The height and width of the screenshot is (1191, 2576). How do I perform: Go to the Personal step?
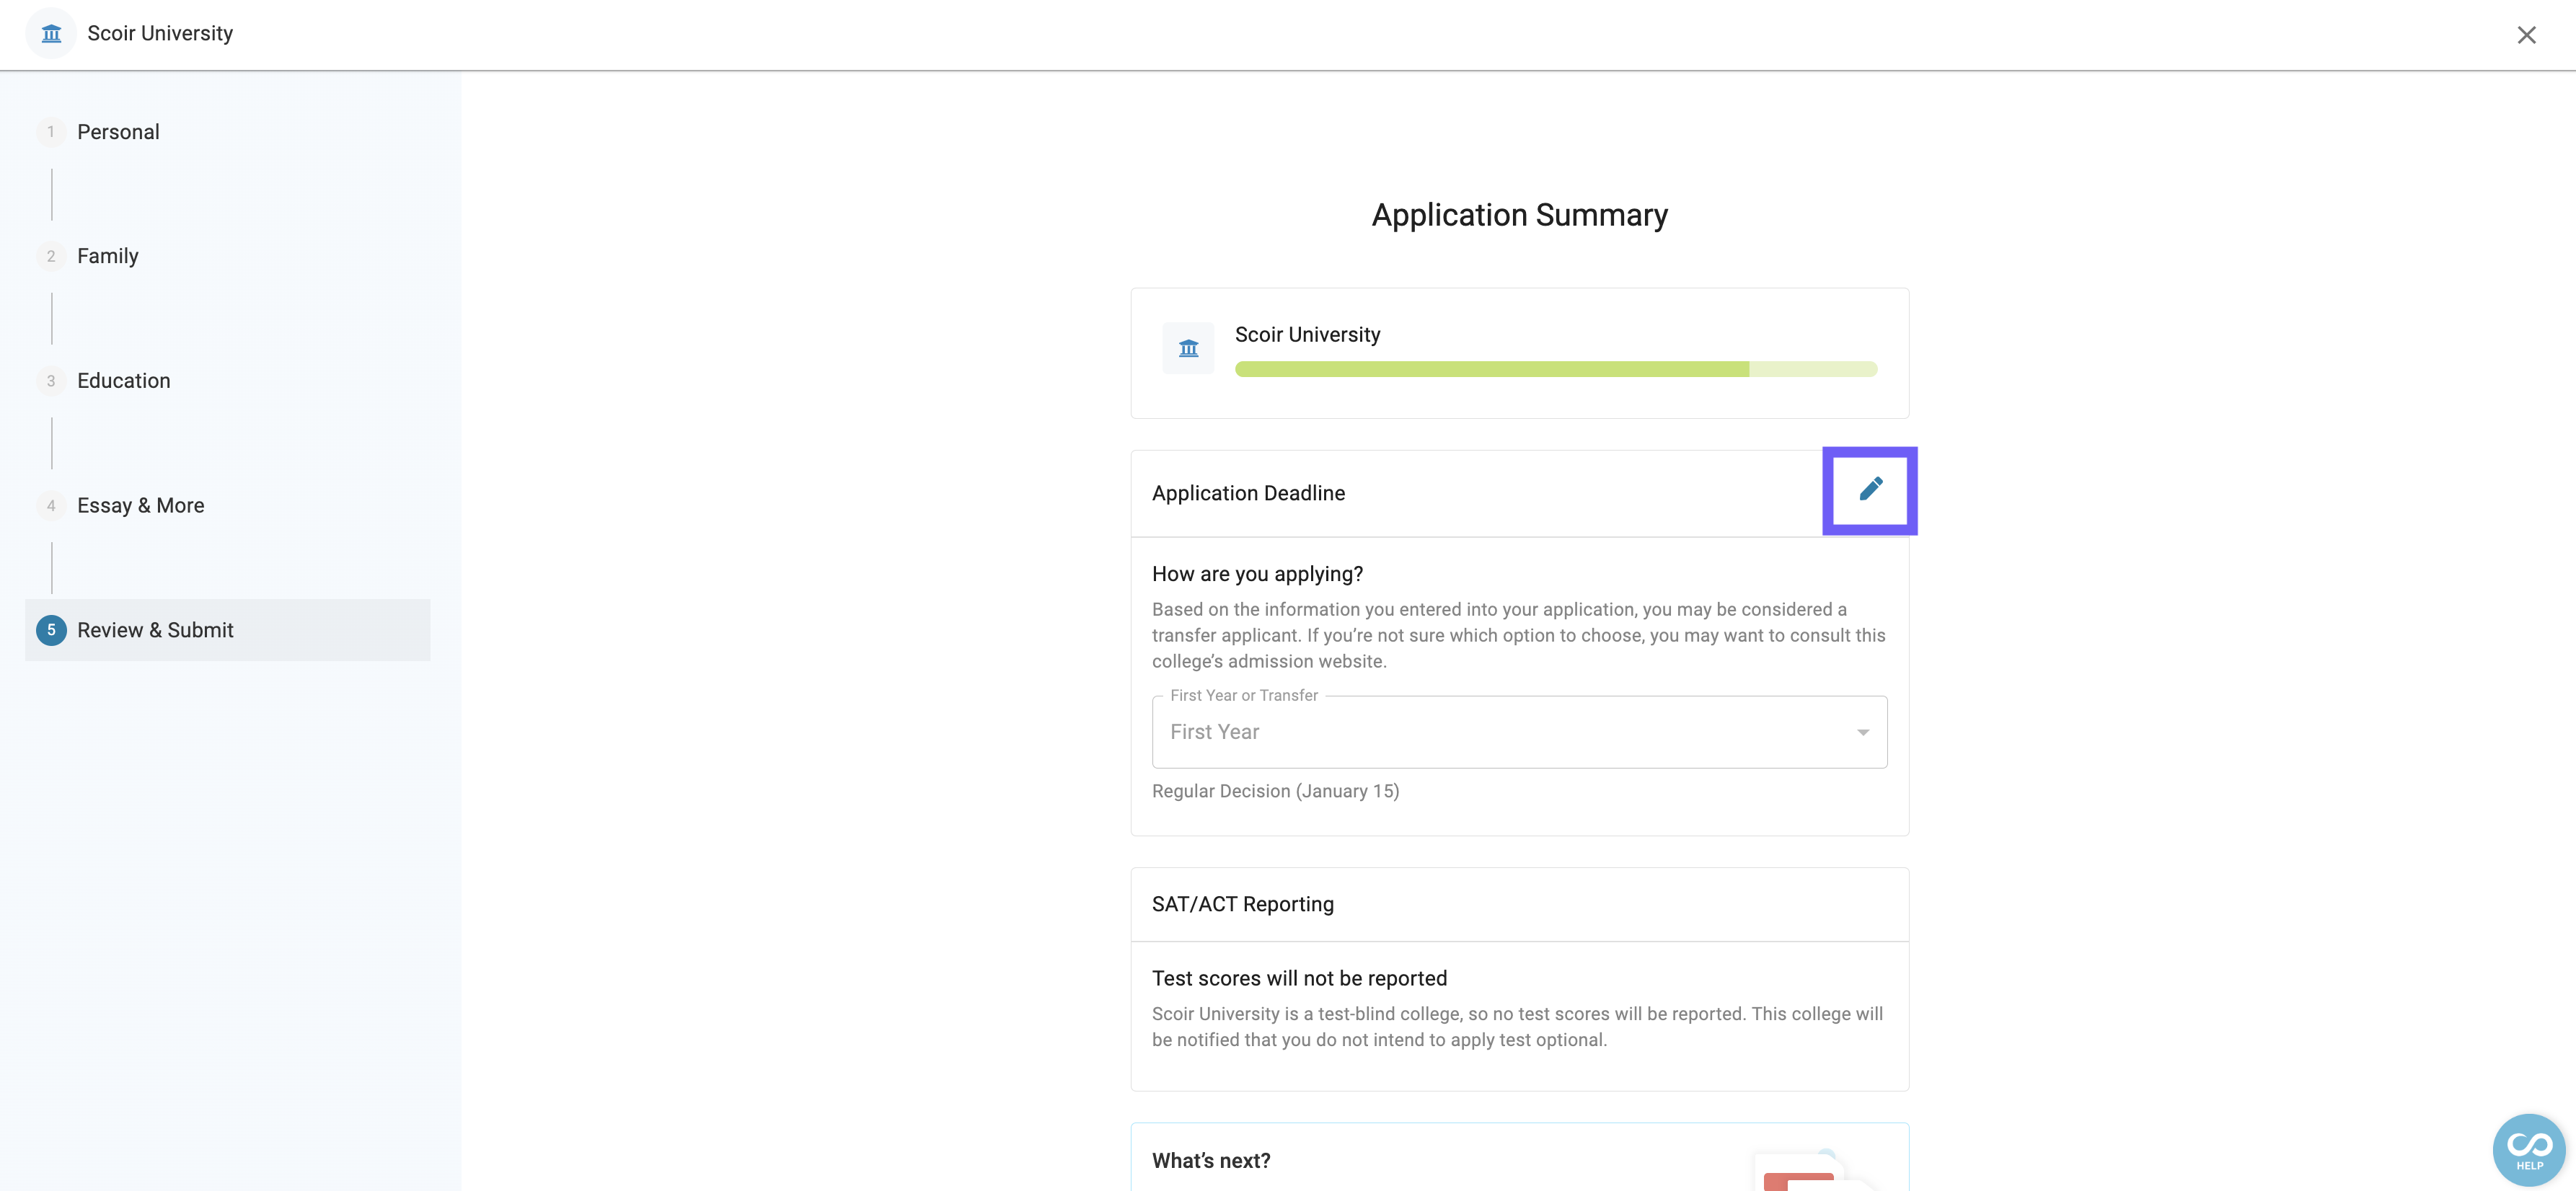[118, 132]
